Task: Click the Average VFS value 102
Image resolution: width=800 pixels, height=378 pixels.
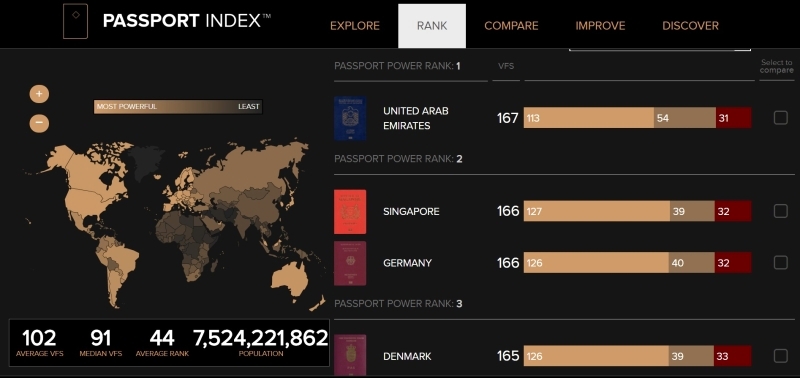Action: tap(39, 338)
